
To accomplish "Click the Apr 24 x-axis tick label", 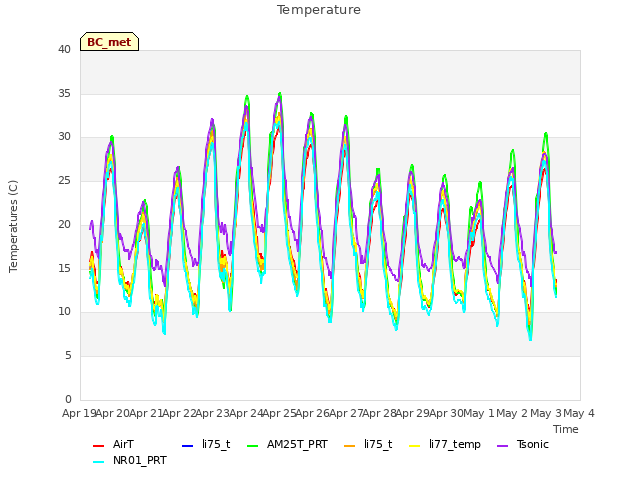I will 246,413.
